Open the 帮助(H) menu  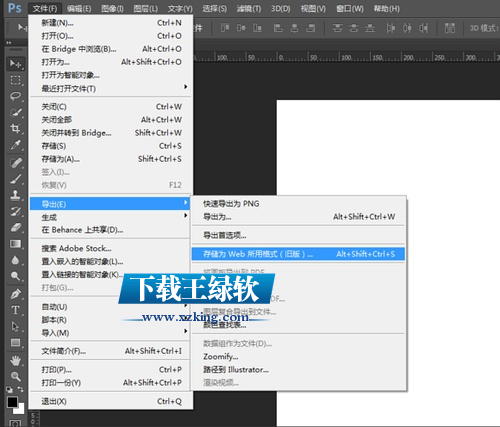point(386,8)
